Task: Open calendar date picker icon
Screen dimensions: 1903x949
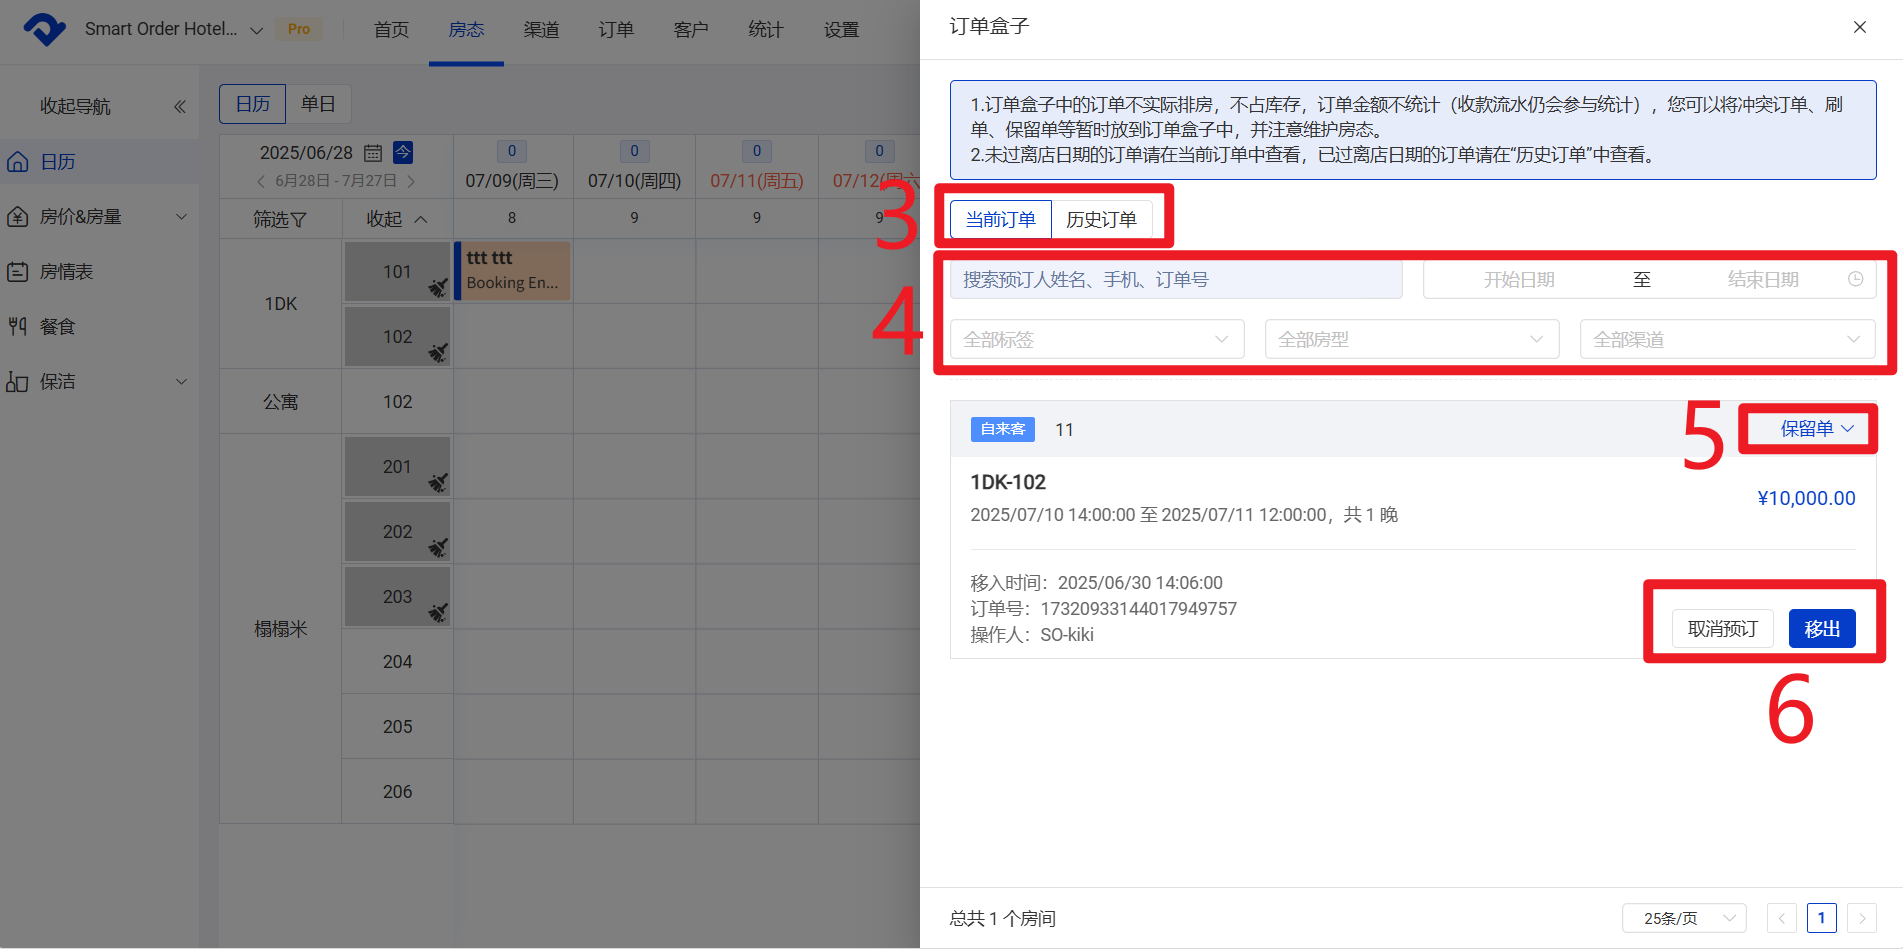Action: [373, 153]
